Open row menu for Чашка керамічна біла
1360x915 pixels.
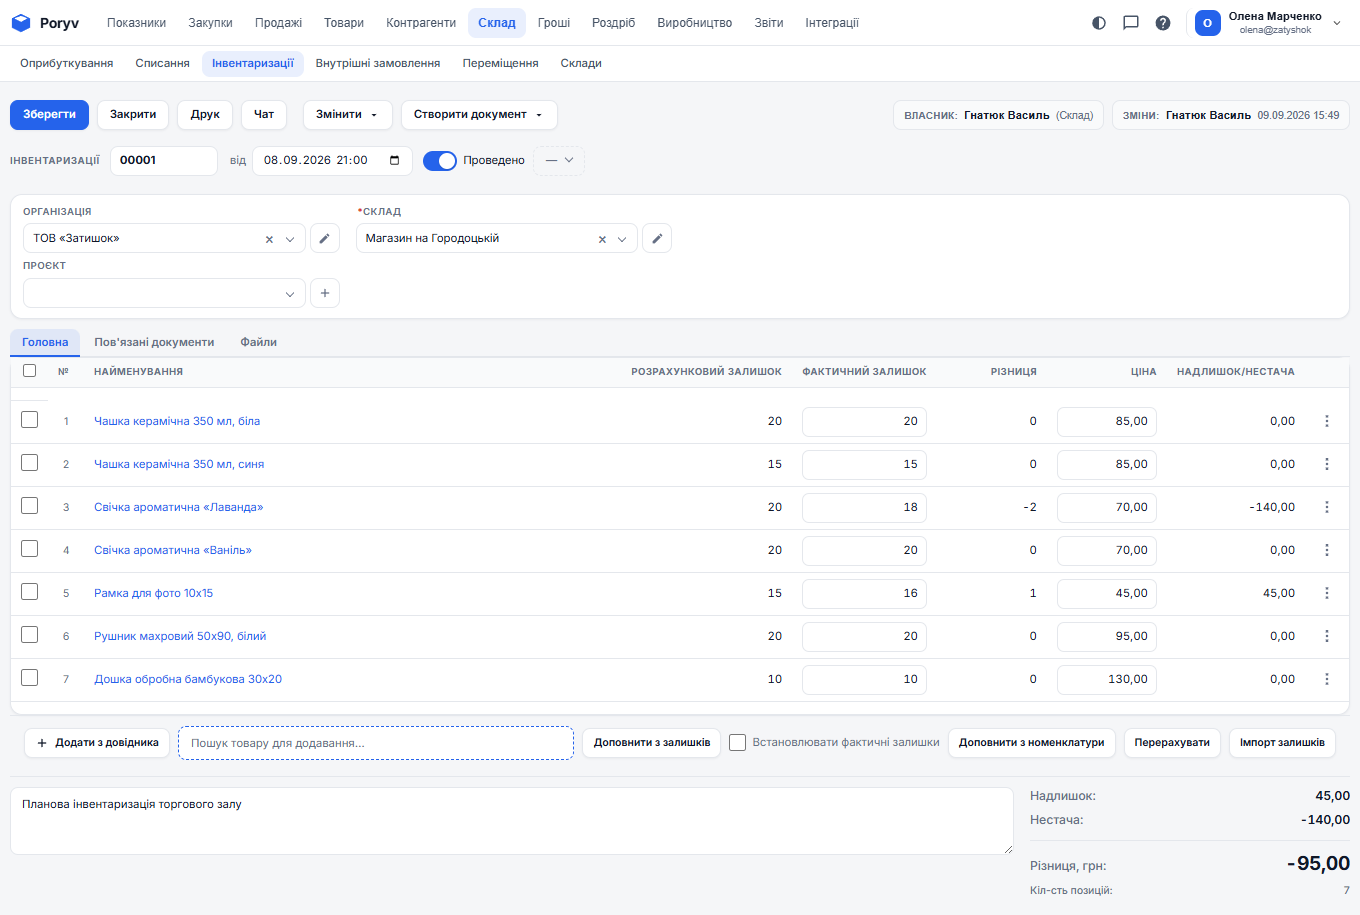[1327, 421]
